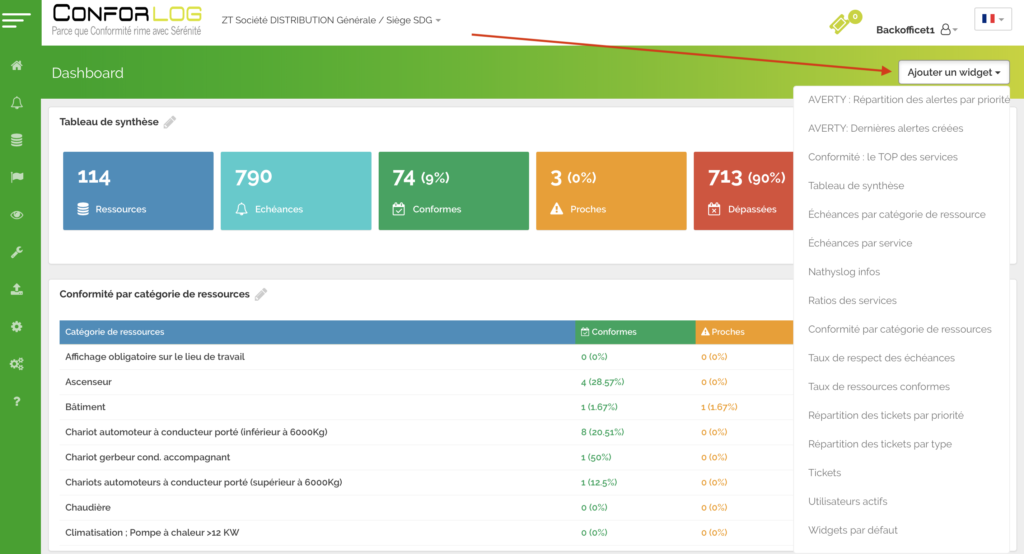The height and width of the screenshot is (554, 1024).
Task: Click the database resources sidebar icon
Action: [x=17, y=140]
